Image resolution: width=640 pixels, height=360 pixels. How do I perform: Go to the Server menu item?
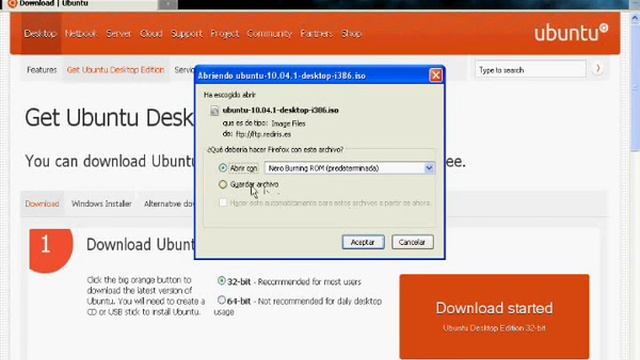coord(118,34)
